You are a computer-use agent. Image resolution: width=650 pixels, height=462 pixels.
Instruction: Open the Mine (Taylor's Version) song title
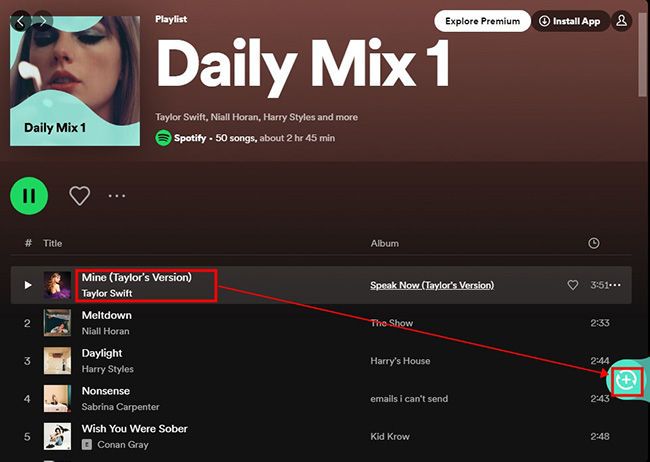pos(137,277)
